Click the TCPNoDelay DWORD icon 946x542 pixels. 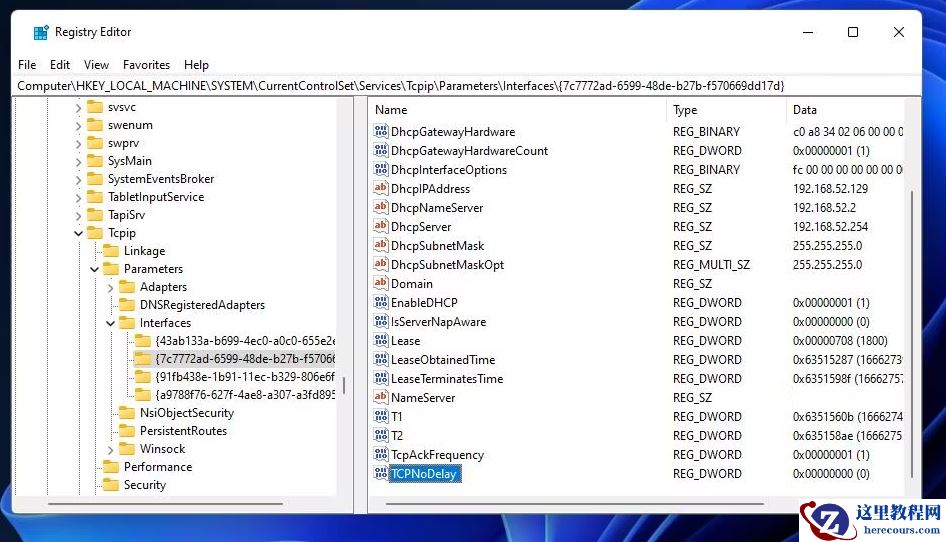click(381, 473)
